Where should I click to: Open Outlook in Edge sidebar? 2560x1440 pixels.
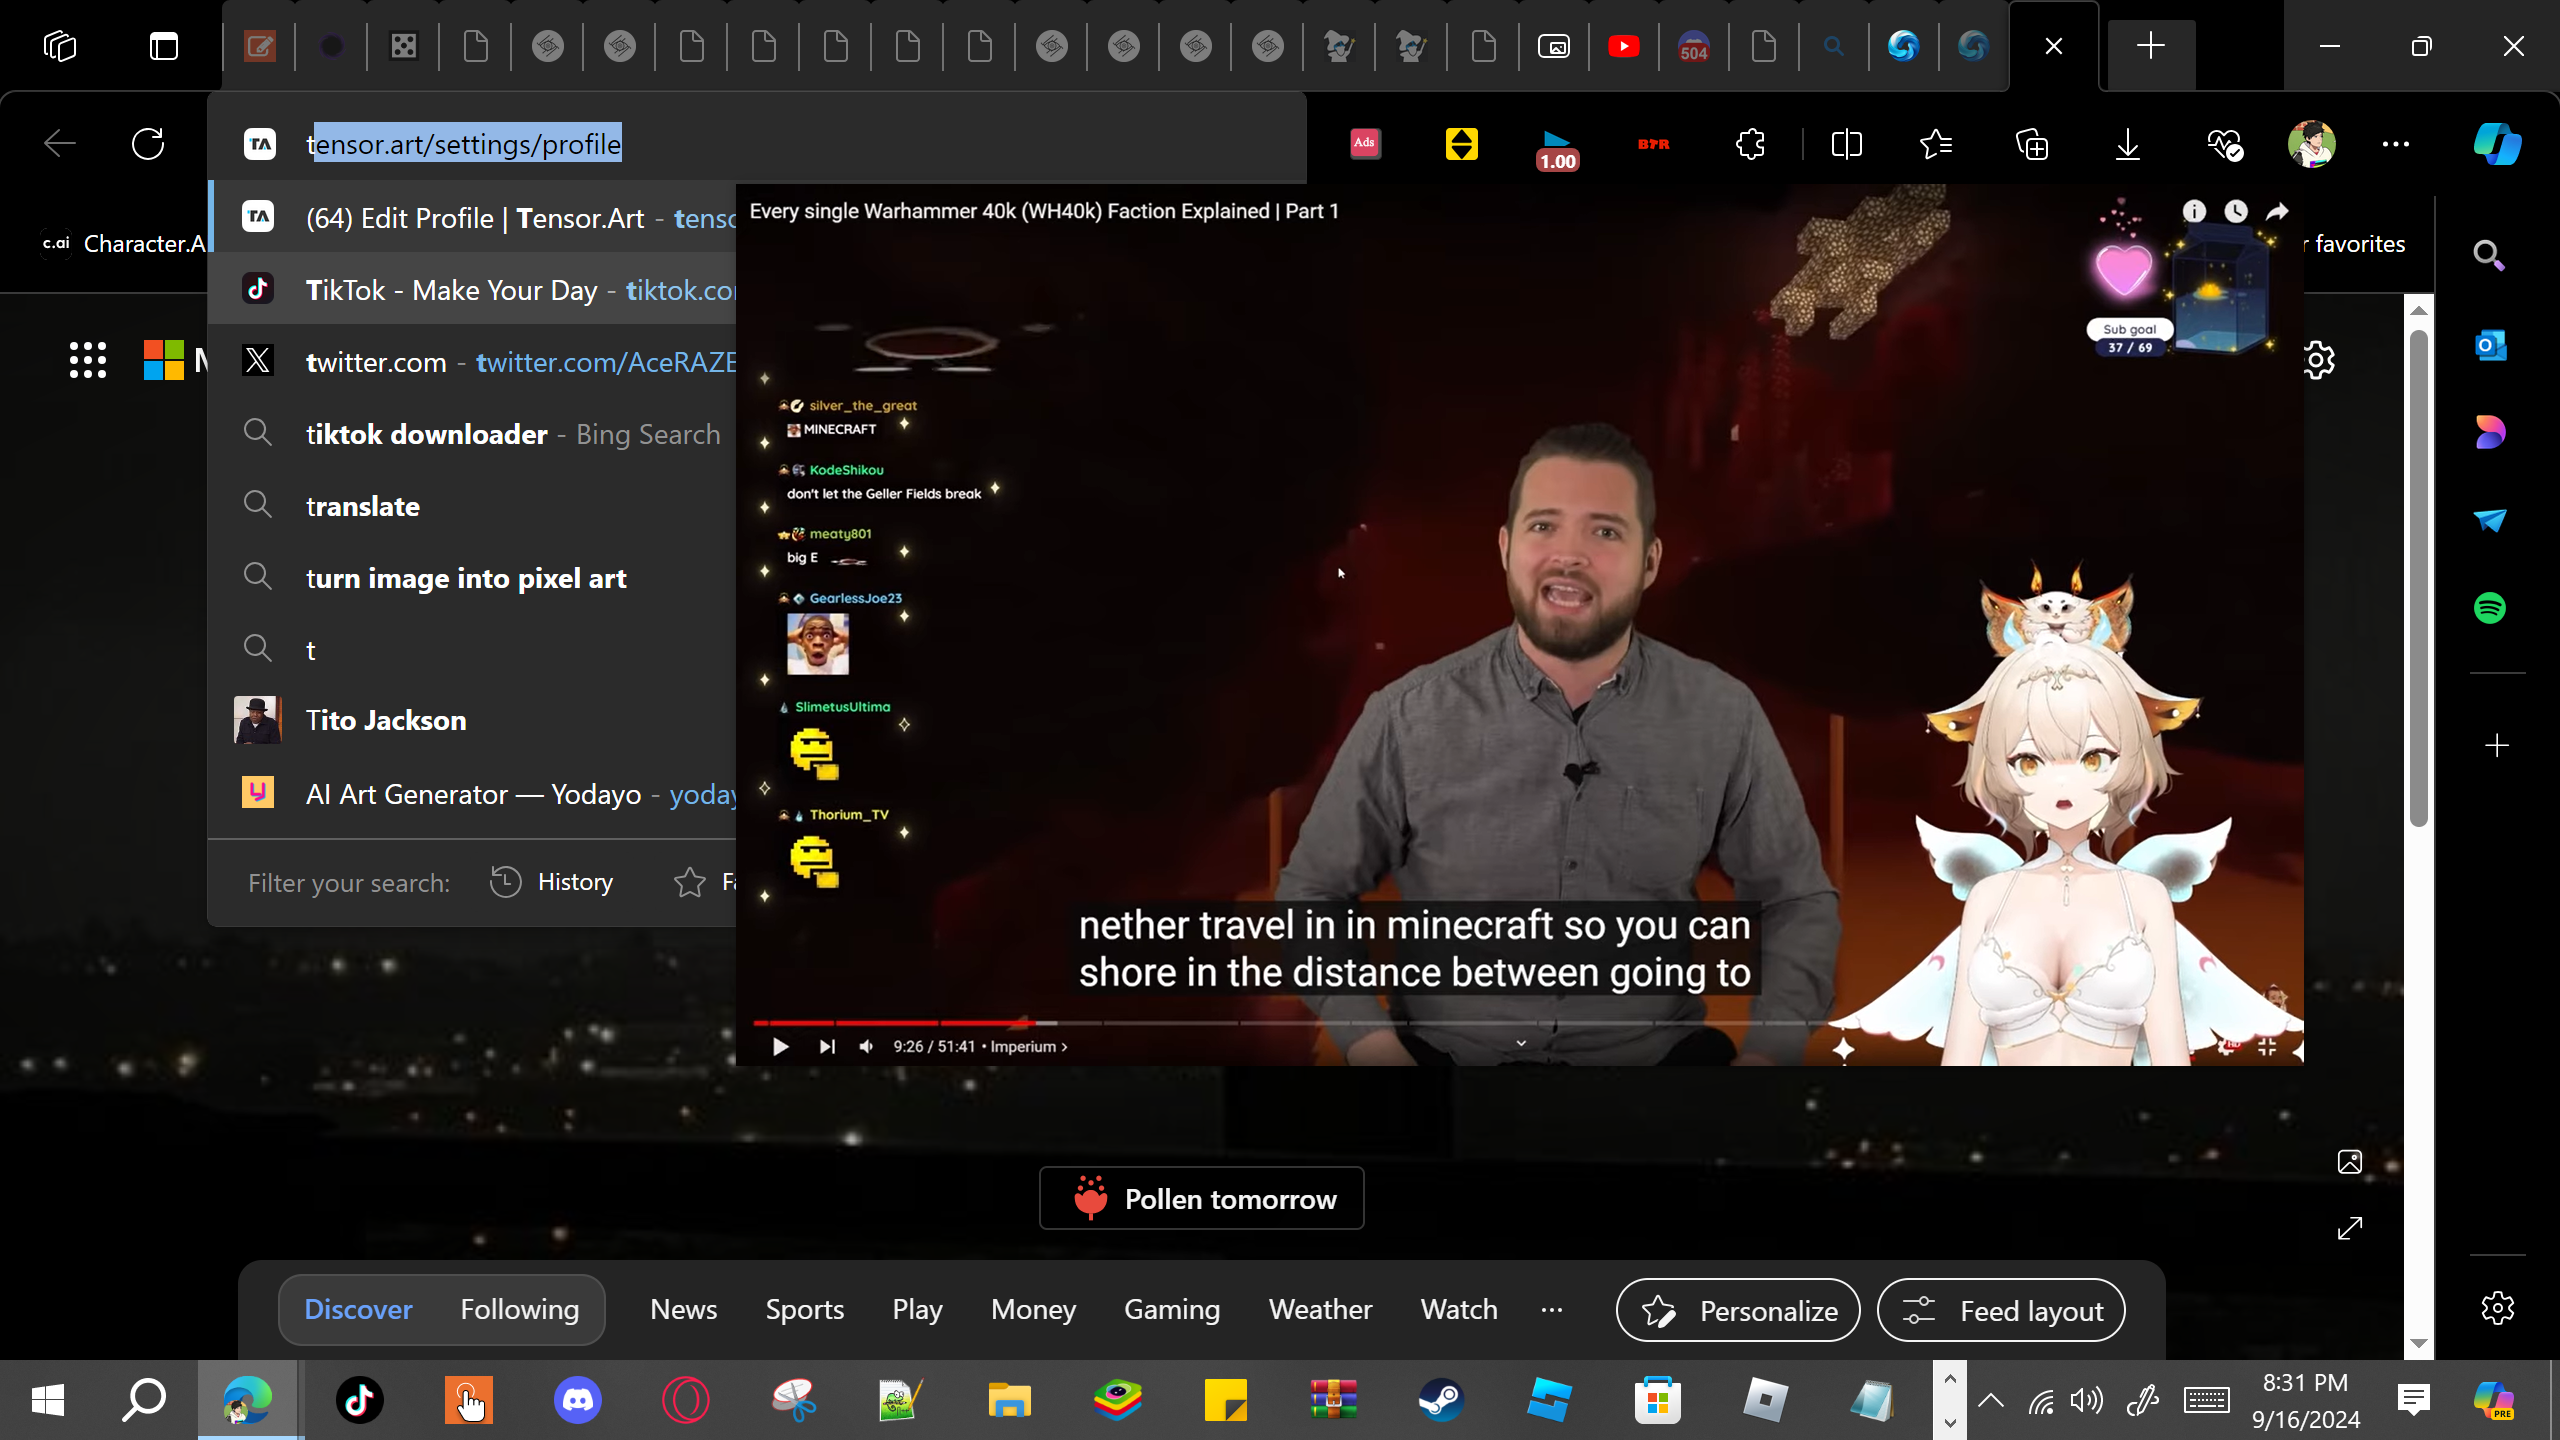click(x=2490, y=345)
